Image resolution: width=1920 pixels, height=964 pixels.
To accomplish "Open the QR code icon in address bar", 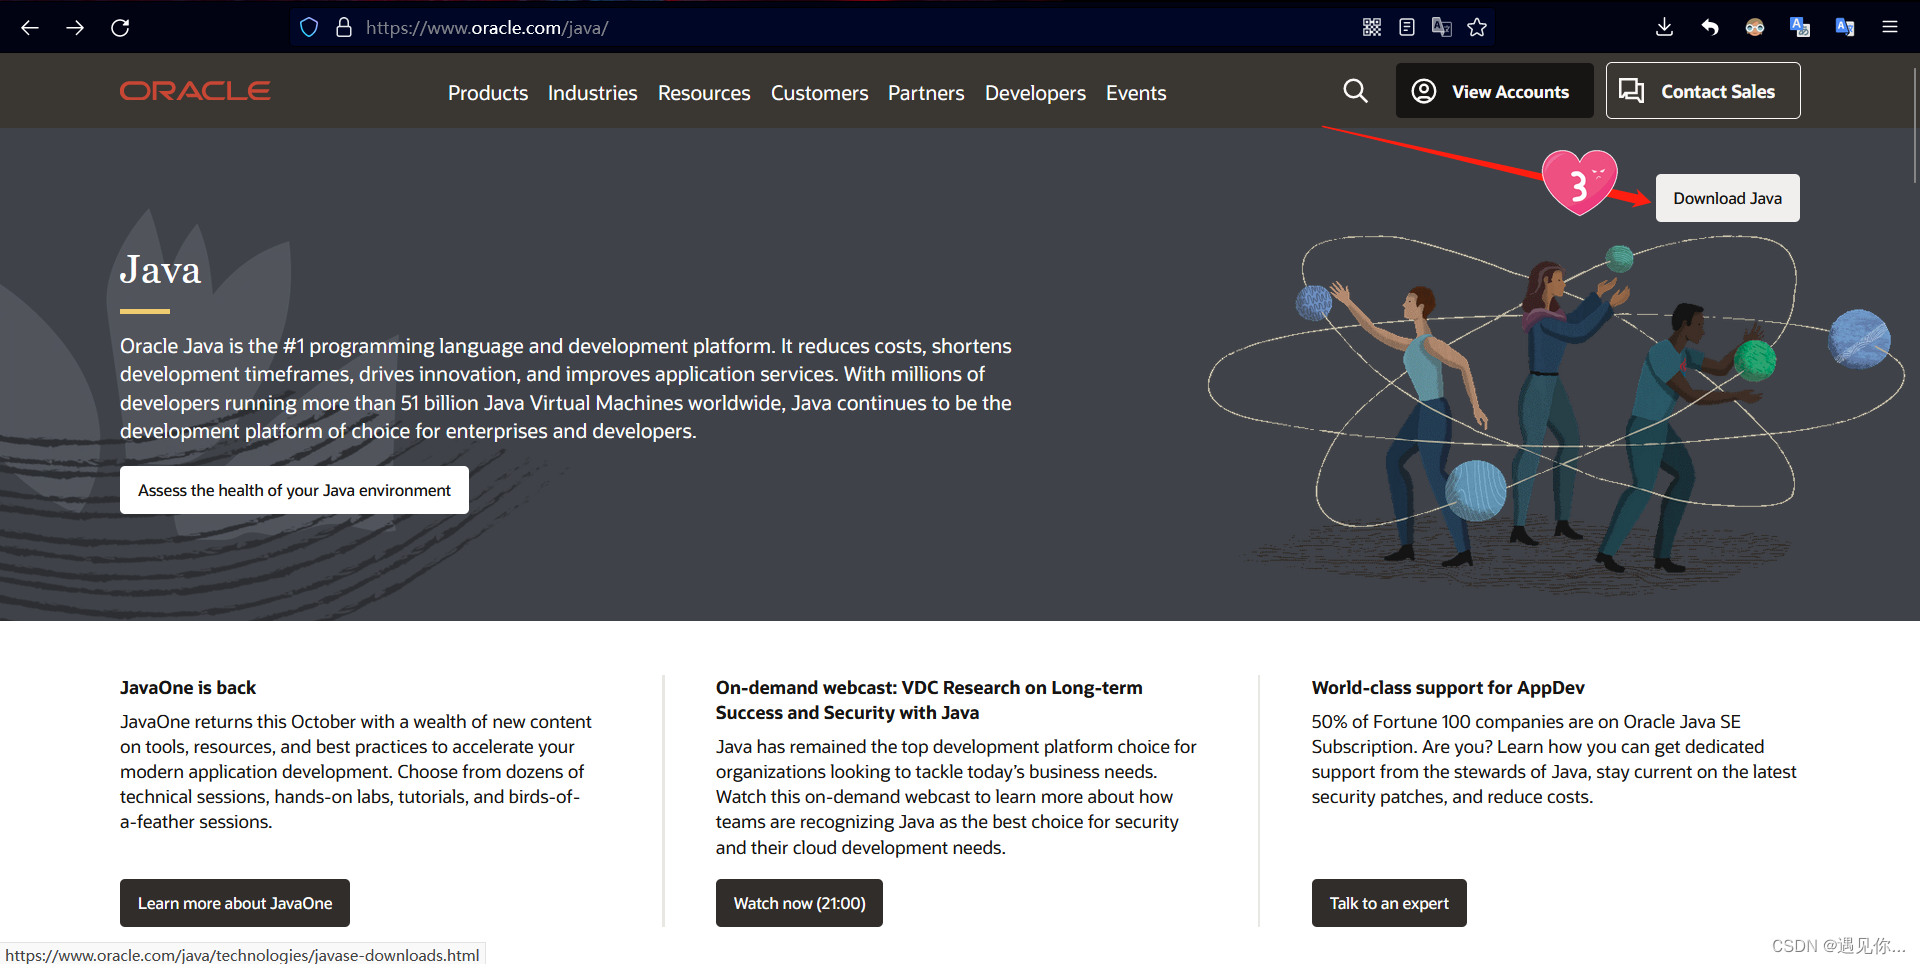I will pyautogui.click(x=1372, y=27).
